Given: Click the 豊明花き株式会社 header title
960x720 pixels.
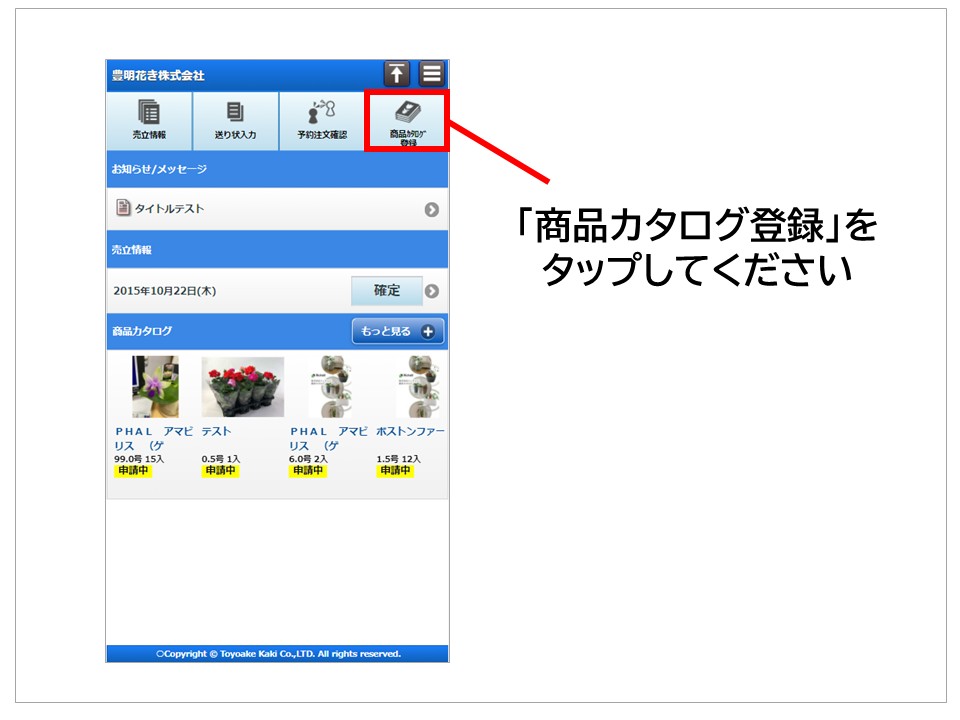Looking at the screenshot, I should (x=158, y=75).
